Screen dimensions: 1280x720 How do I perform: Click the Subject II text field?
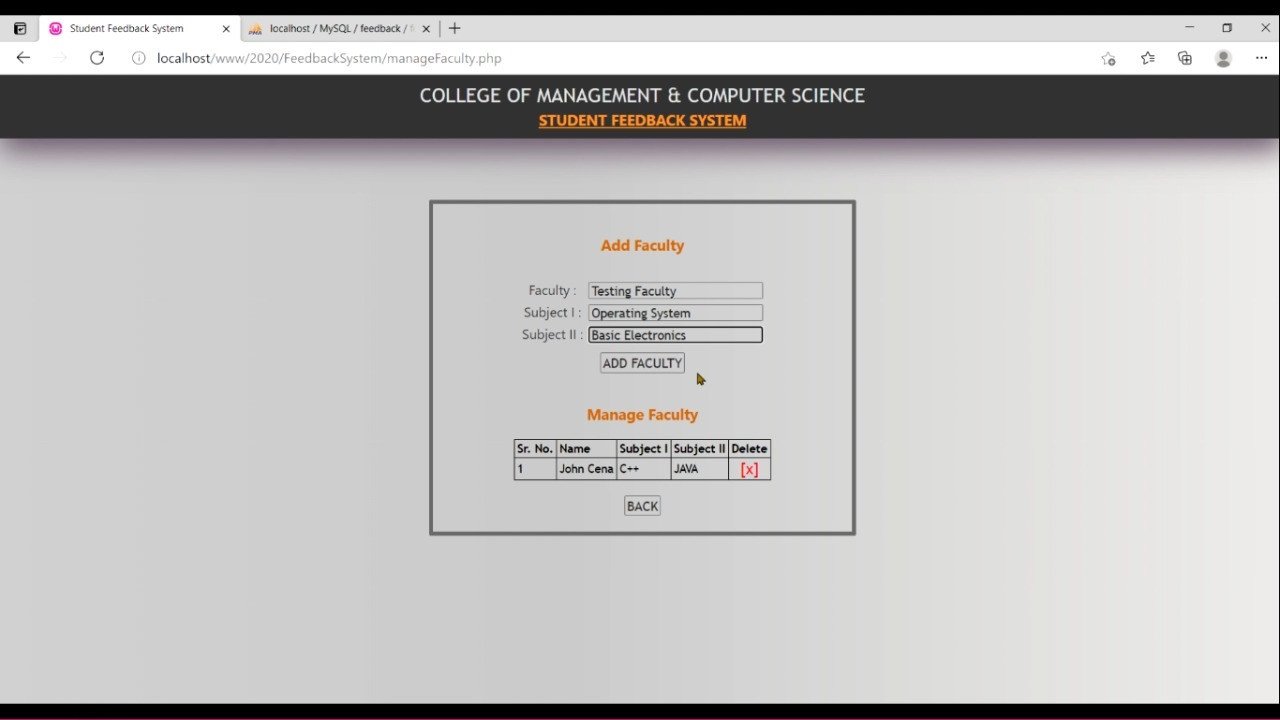click(675, 335)
